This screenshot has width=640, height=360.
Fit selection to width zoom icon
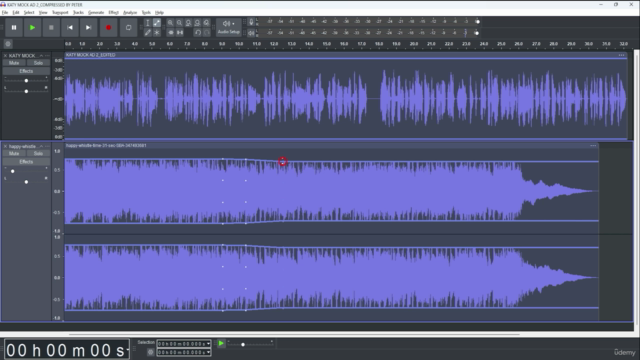tap(188, 23)
